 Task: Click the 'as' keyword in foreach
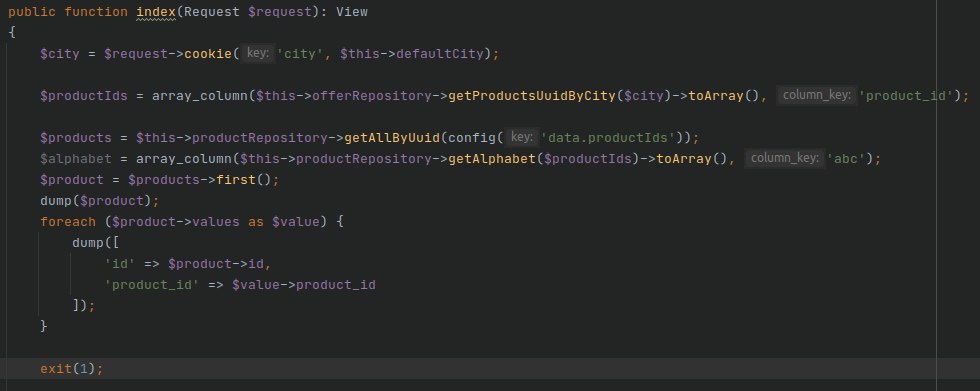pyautogui.click(x=256, y=222)
